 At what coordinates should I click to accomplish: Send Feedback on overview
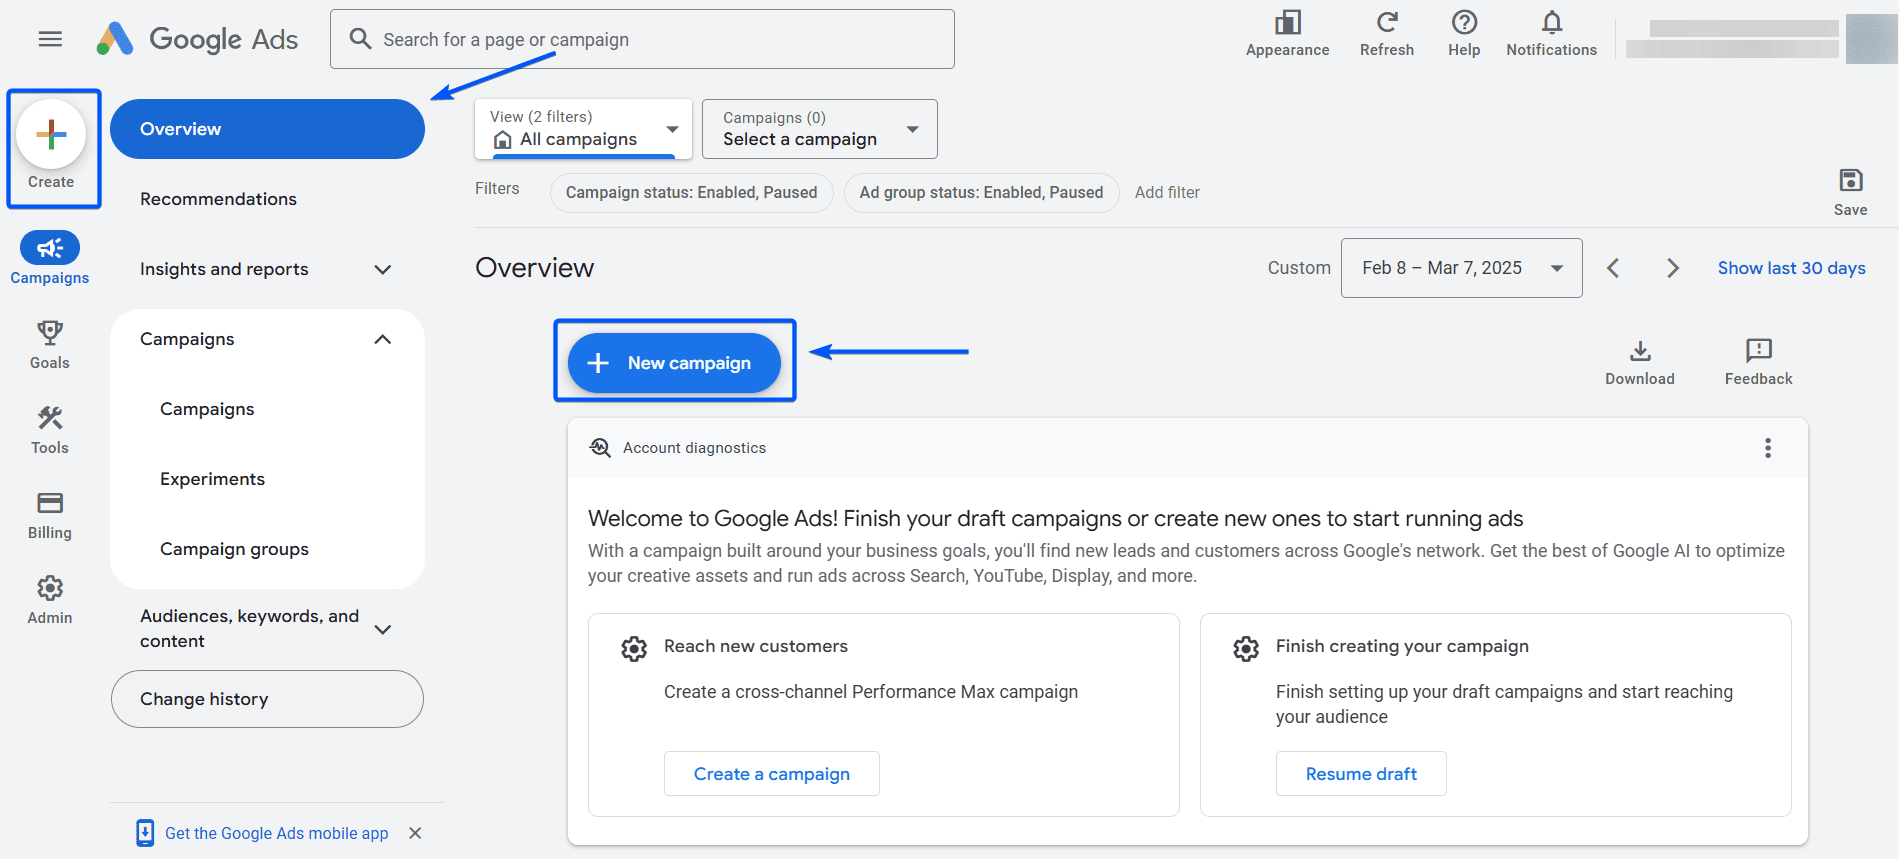pyautogui.click(x=1758, y=362)
